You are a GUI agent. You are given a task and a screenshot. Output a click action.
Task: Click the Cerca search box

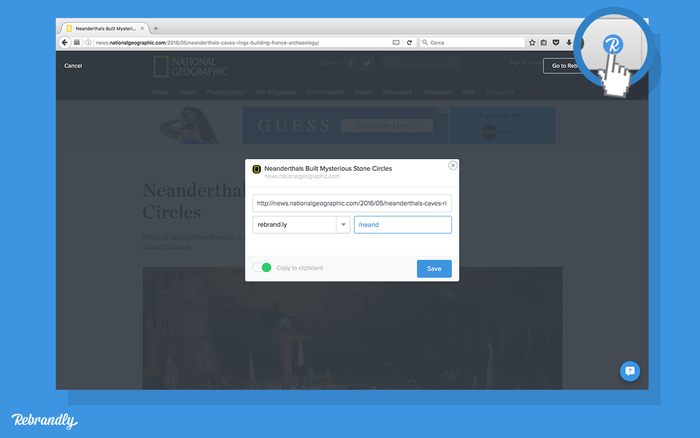point(472,42)
